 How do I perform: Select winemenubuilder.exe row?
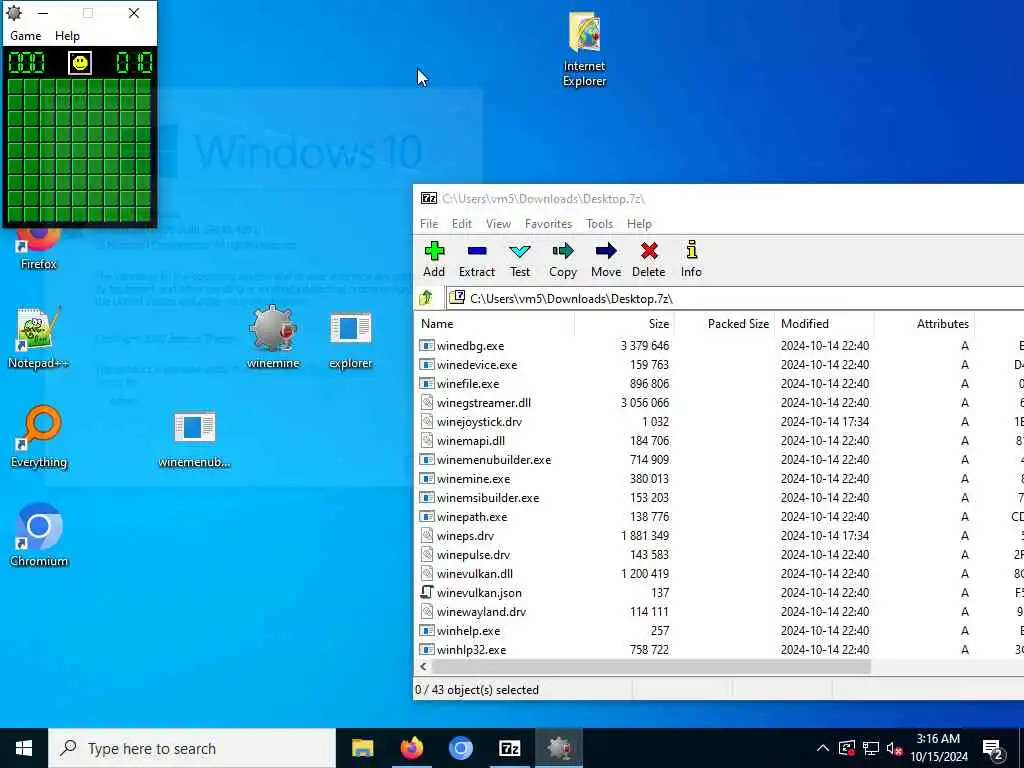pyautogui.click(x=718, y=460)
